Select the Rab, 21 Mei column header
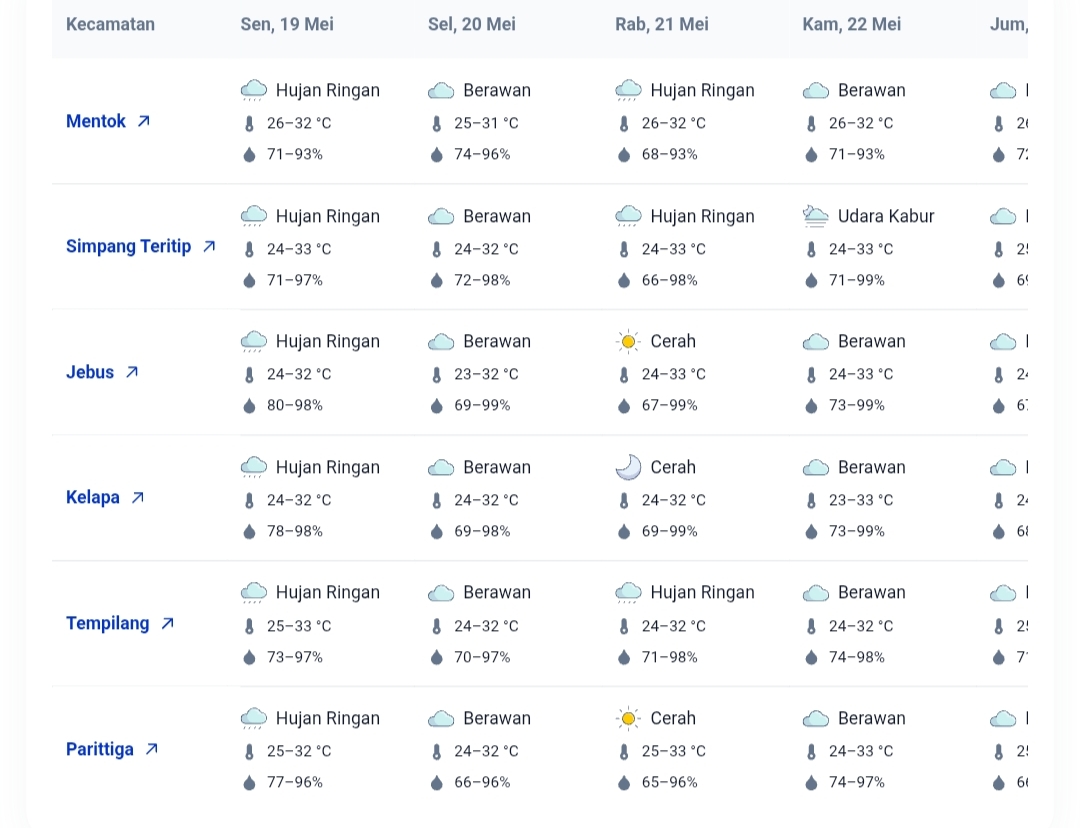Image resolution: width=1080 pixels, height=828 pixels. point(661,24)
